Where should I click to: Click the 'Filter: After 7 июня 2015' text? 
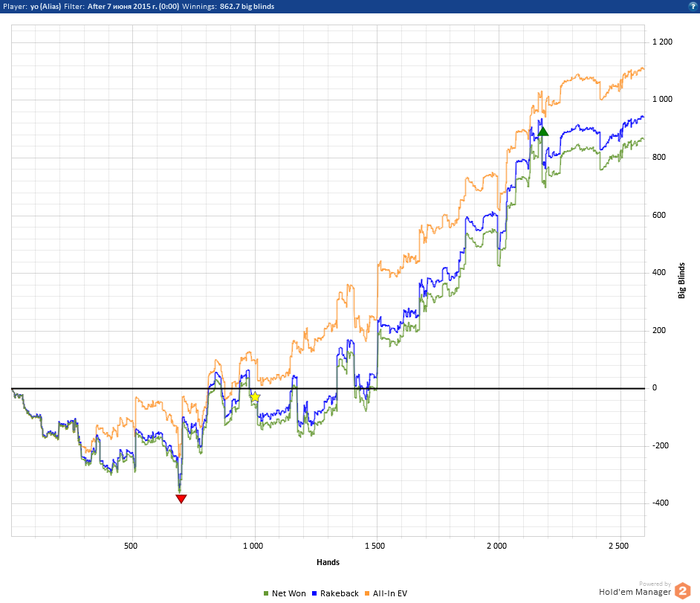(x=121, y=6)
